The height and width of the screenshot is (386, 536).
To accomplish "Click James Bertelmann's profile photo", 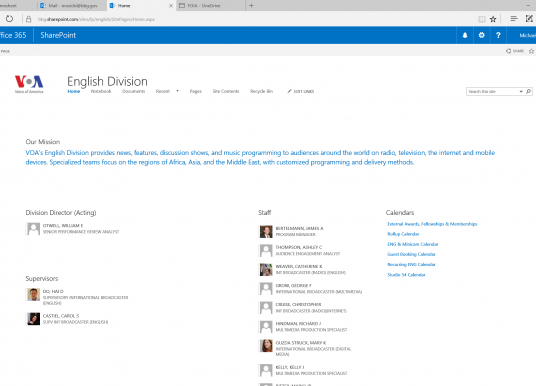I will tap(266, 231).
